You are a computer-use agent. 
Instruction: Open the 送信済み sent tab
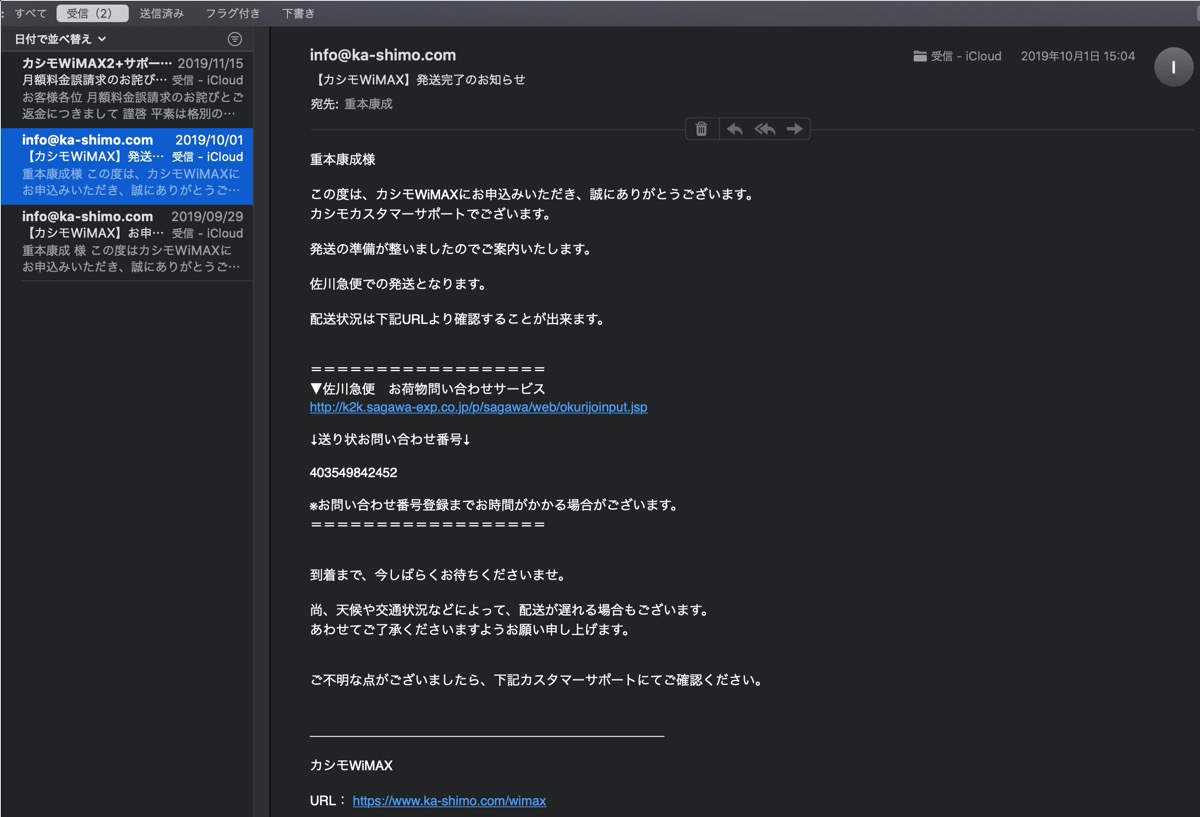click(x=162, y=13)
